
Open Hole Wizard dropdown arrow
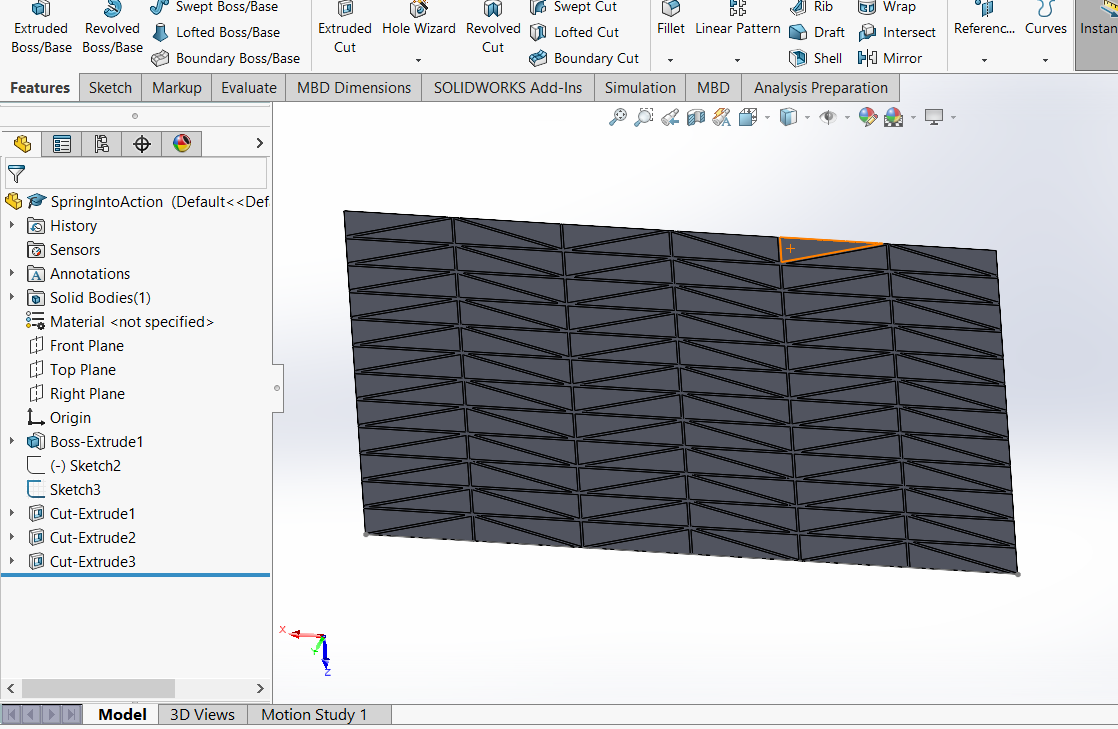419,61
